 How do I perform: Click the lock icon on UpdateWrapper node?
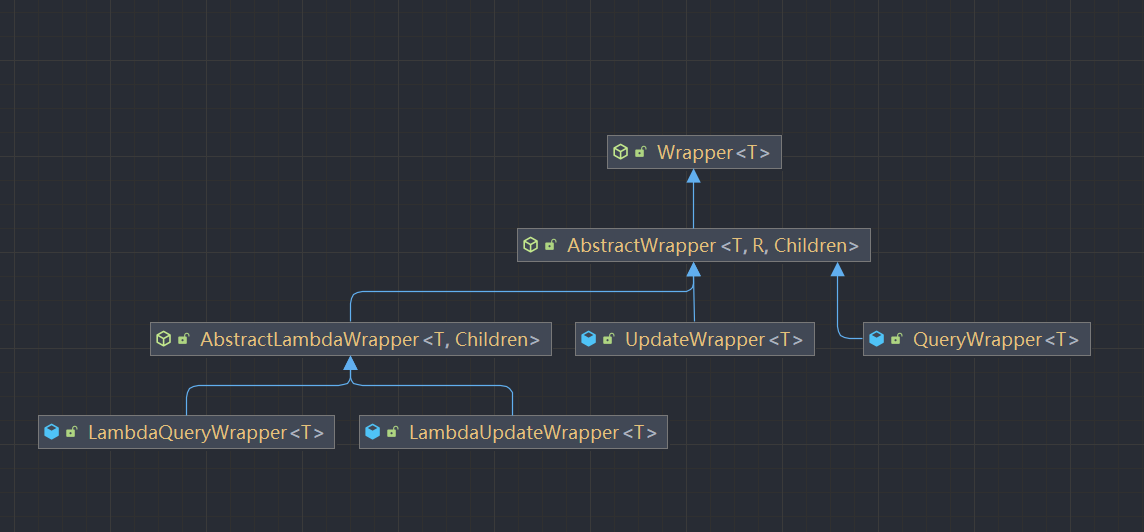pyautogui.click(x=608, y=340)
